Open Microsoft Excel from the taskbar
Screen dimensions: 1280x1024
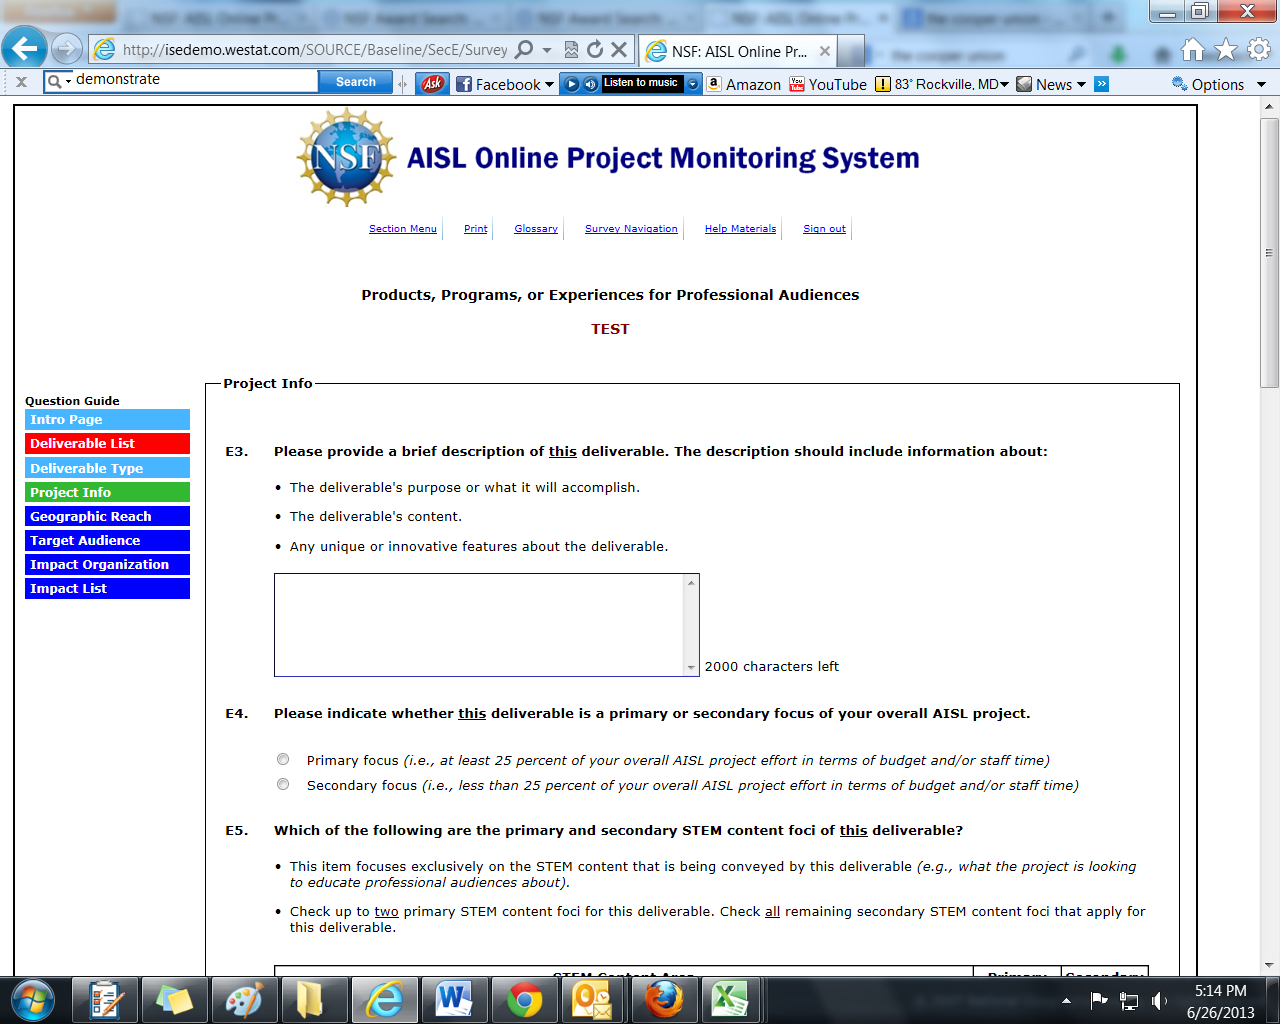tap(732, 1000)
